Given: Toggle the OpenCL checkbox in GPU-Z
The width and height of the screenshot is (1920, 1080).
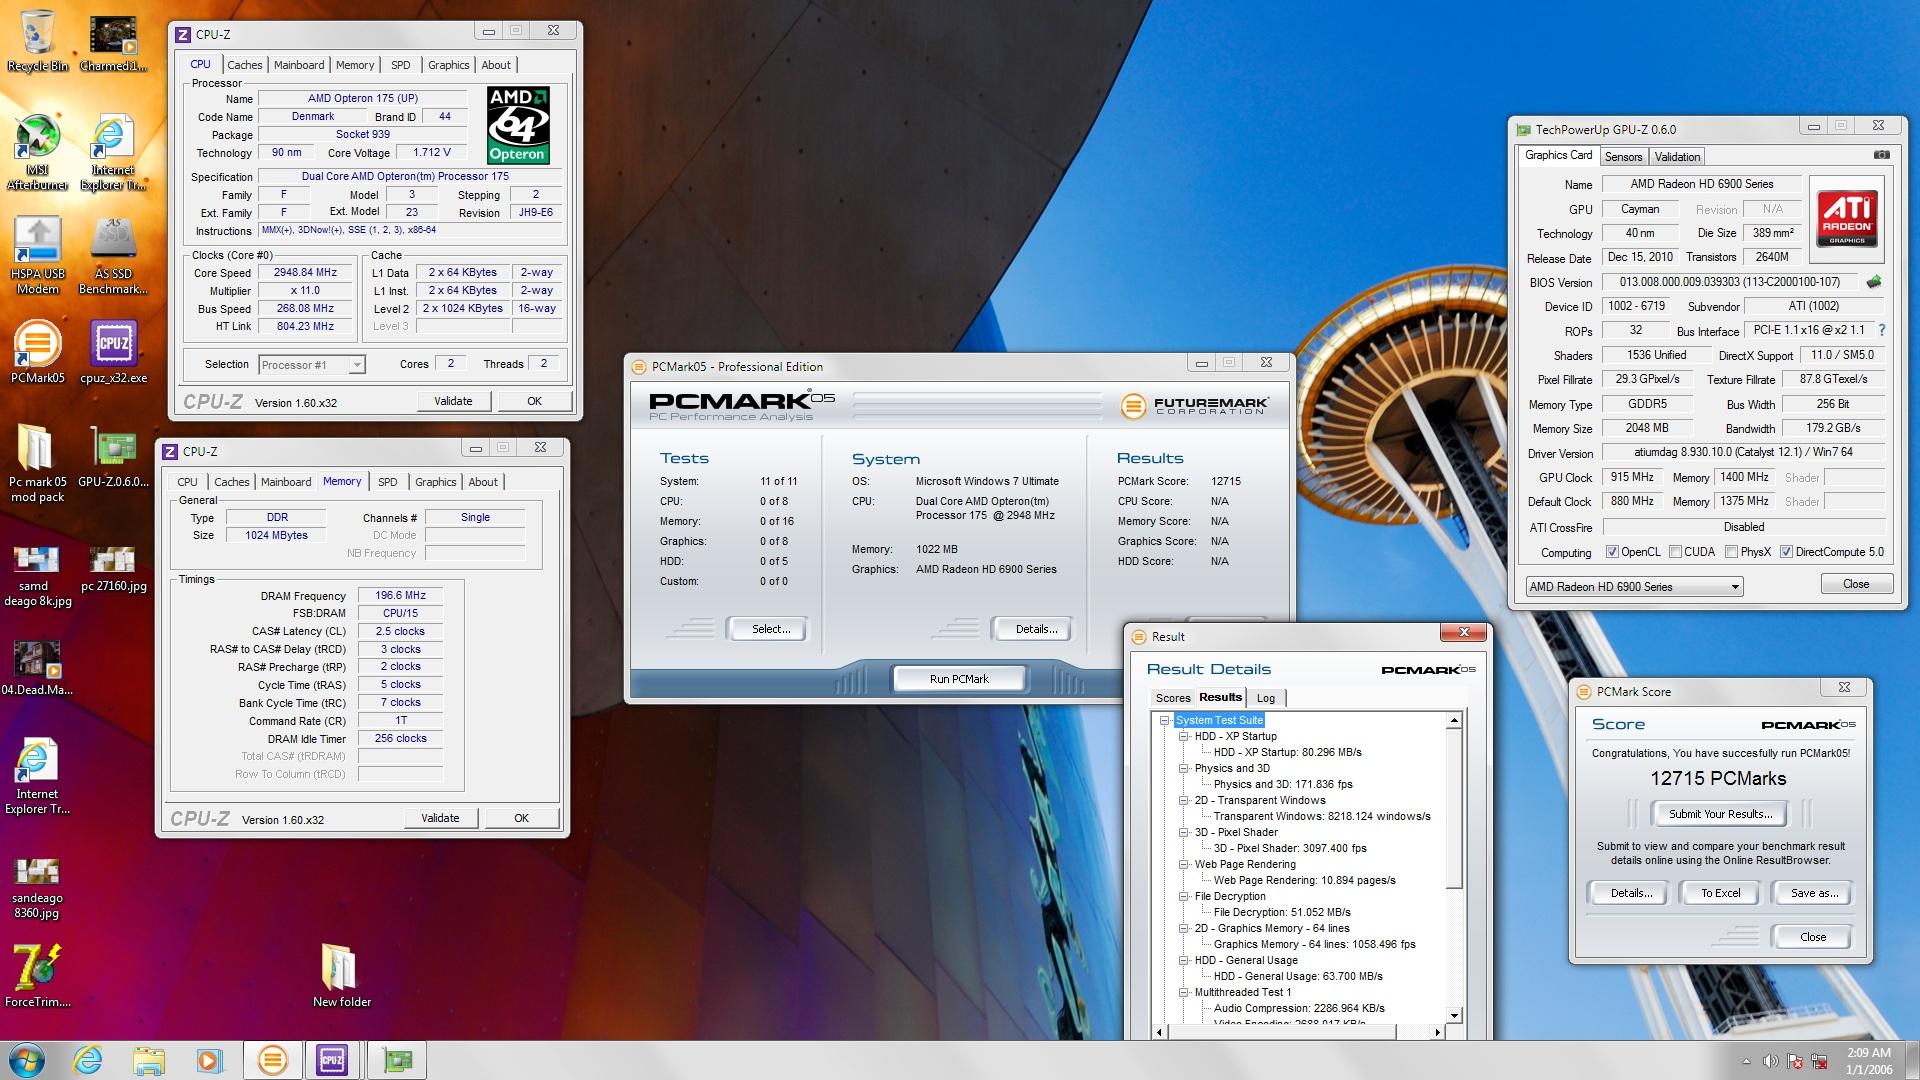Looking at the screenshot, I should (1612, 552).
